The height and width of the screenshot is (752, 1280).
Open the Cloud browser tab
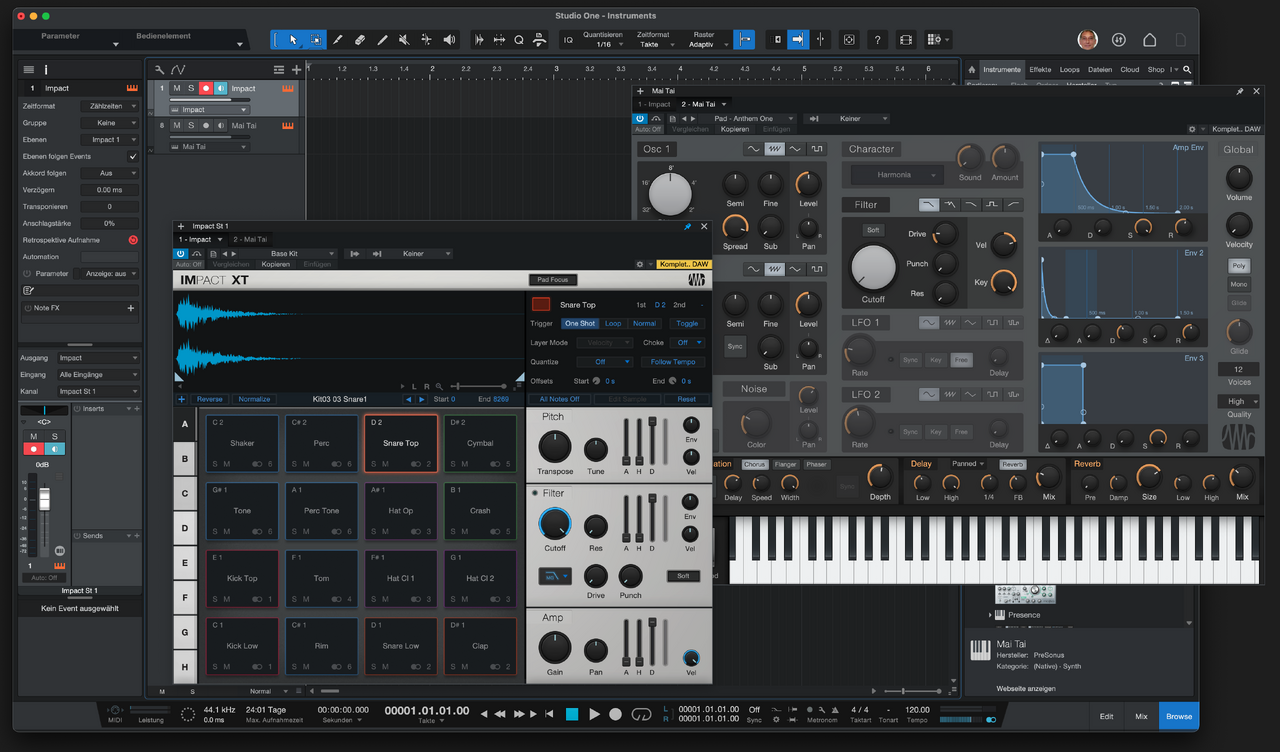1130,70
